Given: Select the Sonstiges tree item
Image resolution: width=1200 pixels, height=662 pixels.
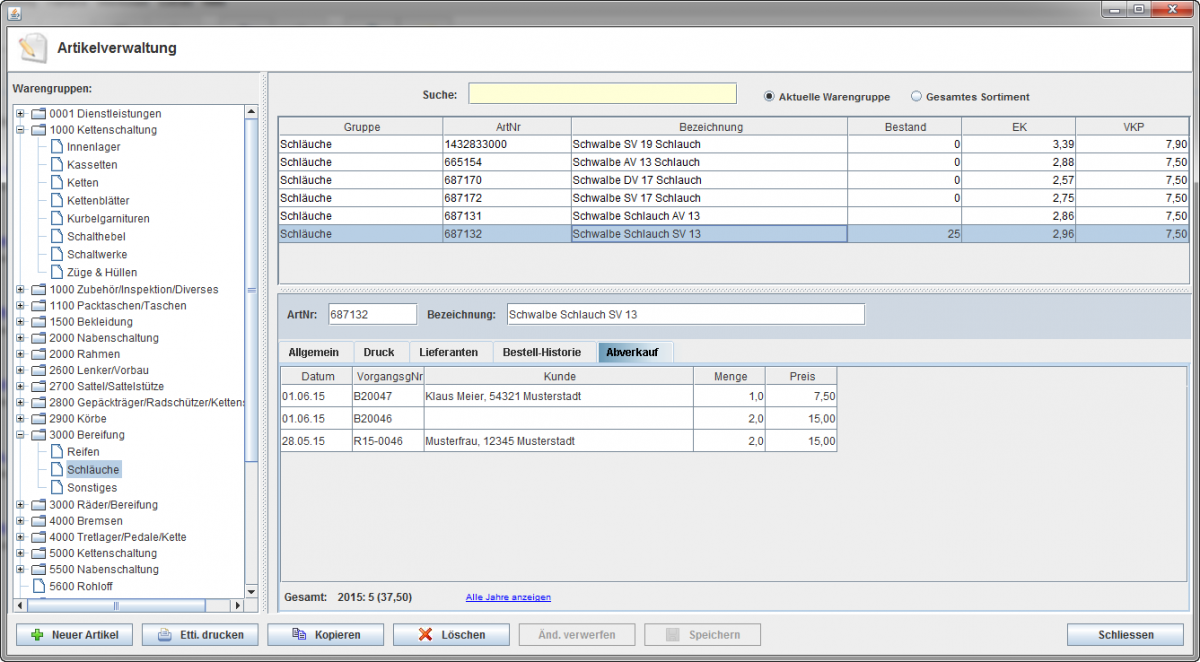Looking at the screenshot, I should point(91,488).
